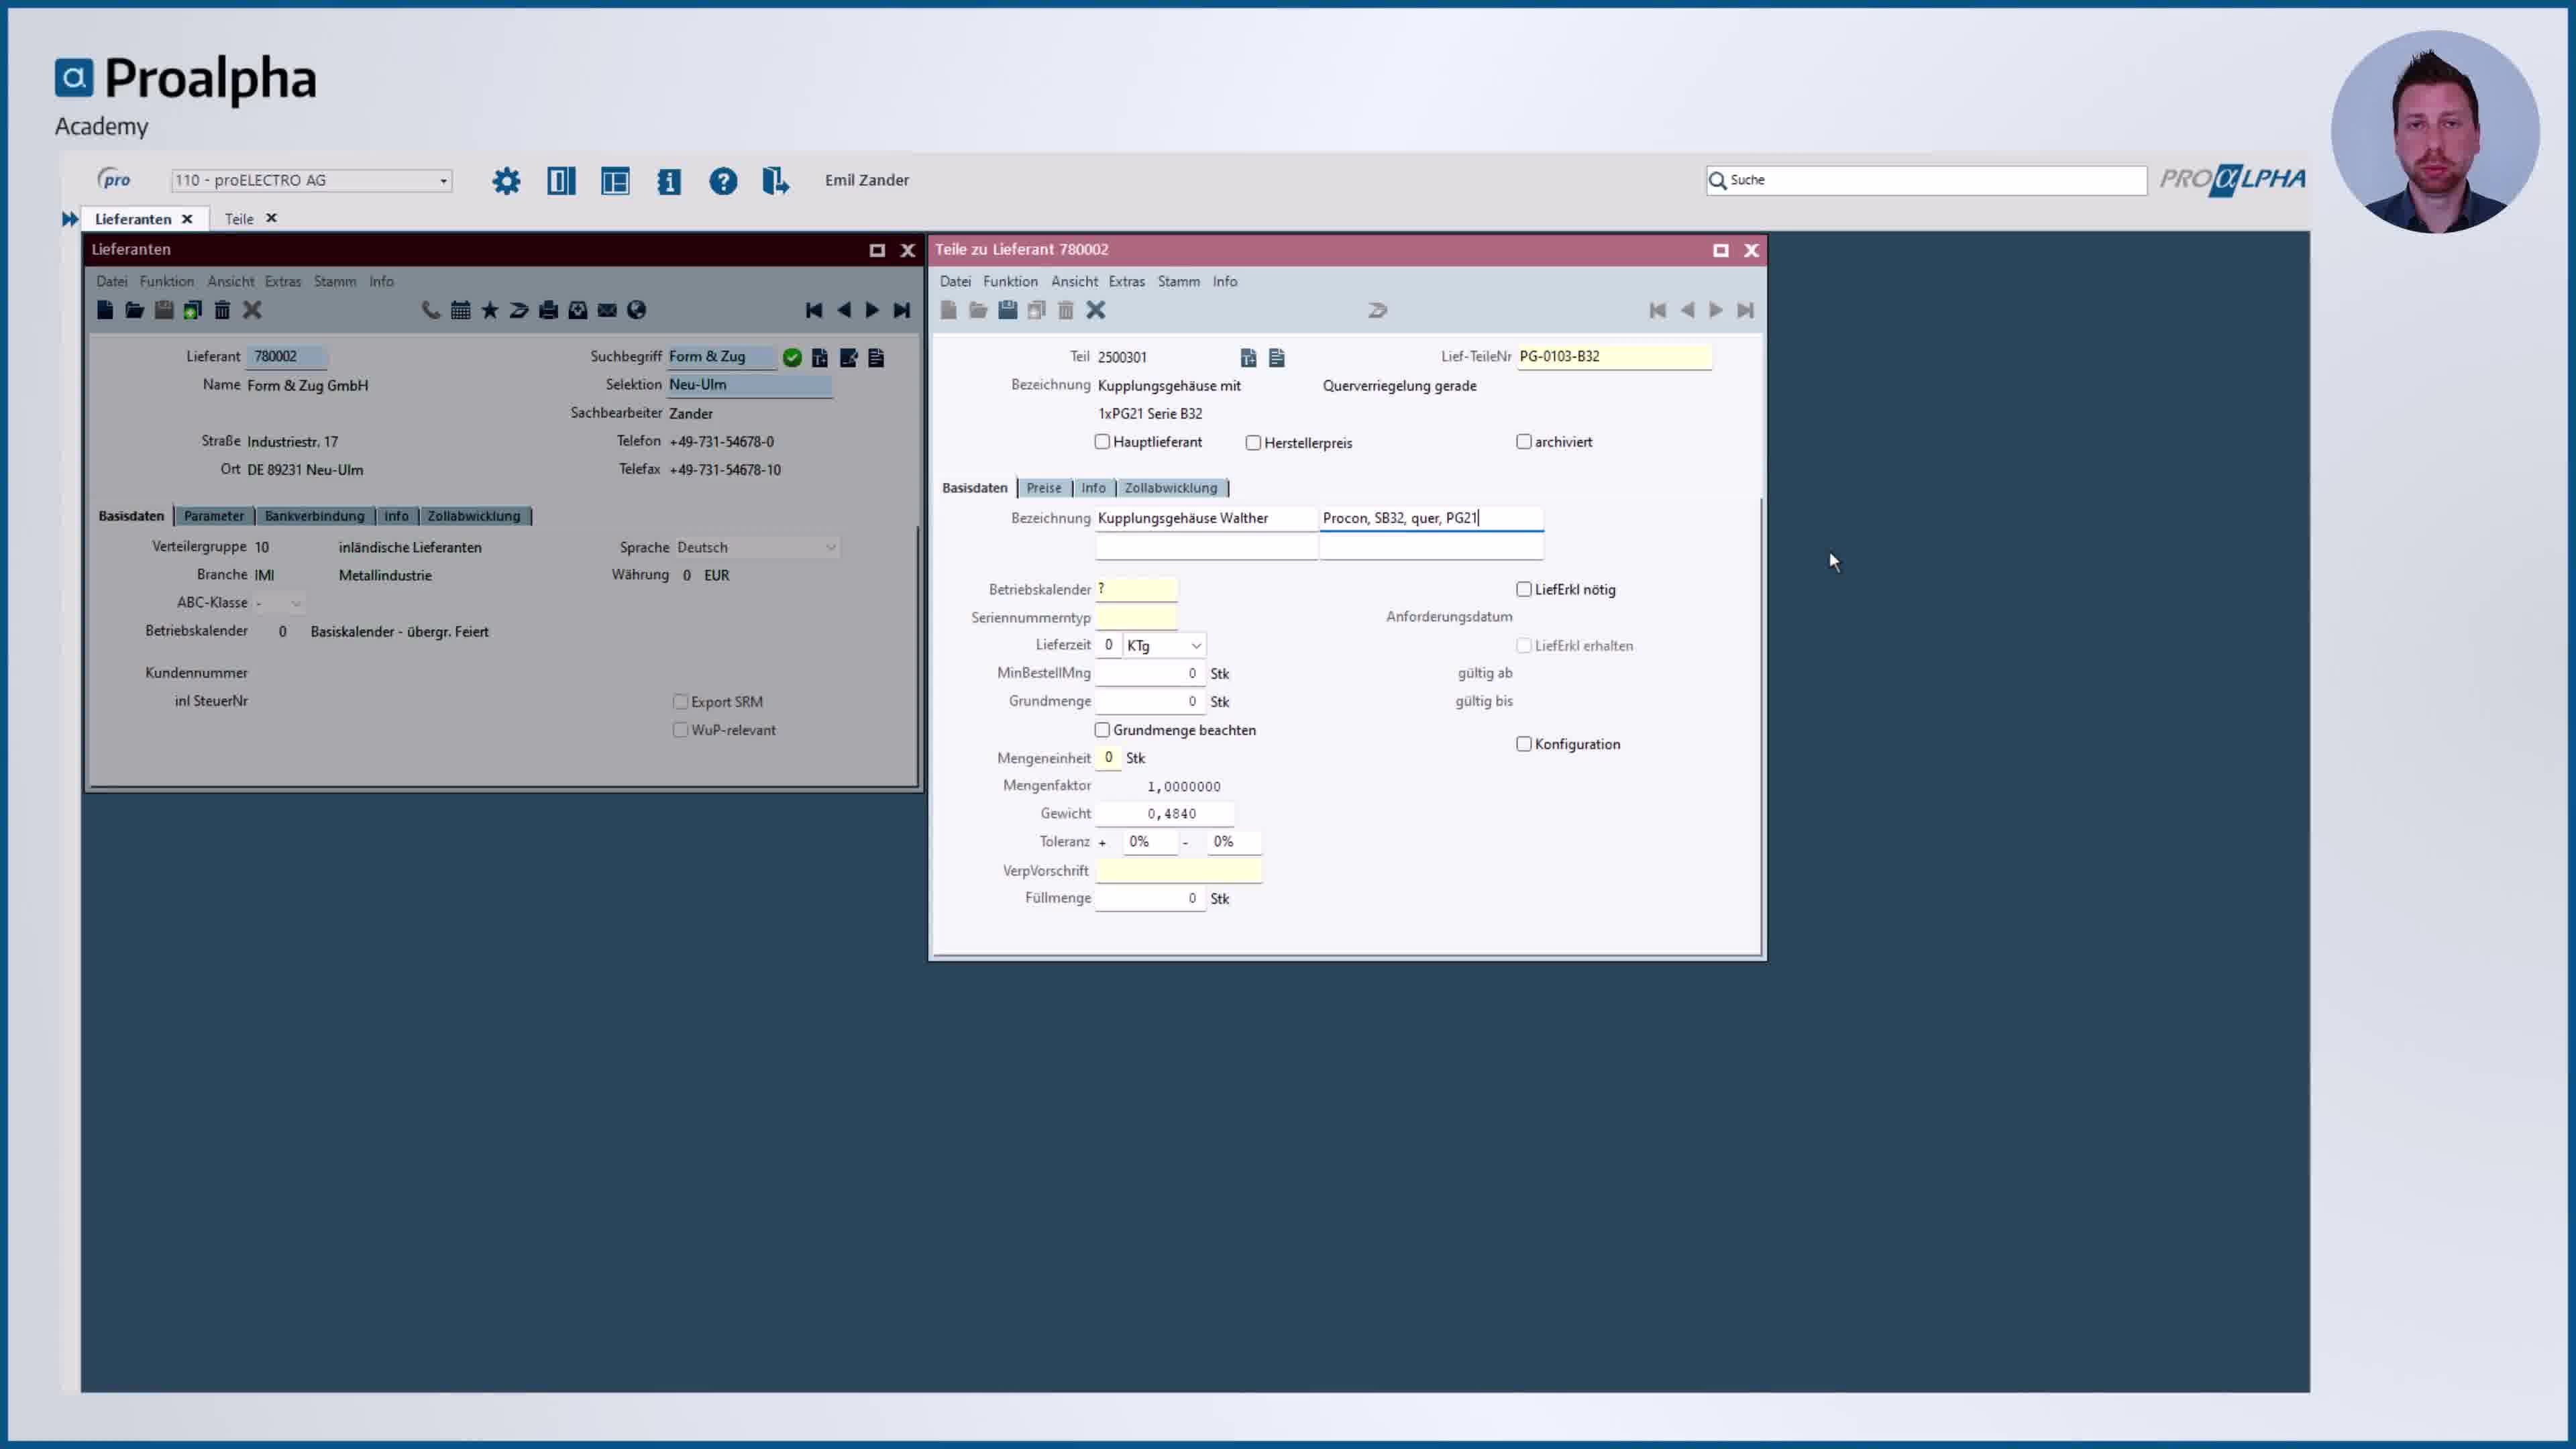This screenshot has width=2576, height=1449.
Task: Expand the tab list double-arrow at left
Action: 70,219
